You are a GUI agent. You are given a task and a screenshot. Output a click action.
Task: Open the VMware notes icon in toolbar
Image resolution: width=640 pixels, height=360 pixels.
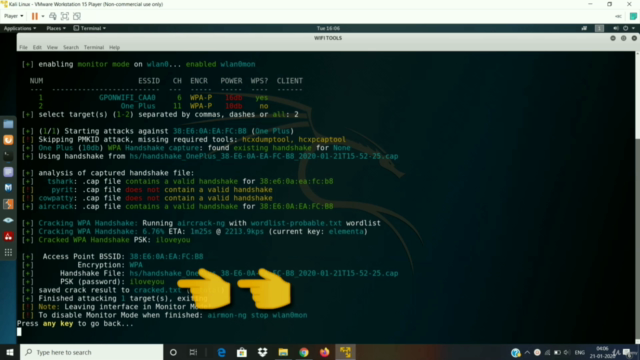(633, 16)
